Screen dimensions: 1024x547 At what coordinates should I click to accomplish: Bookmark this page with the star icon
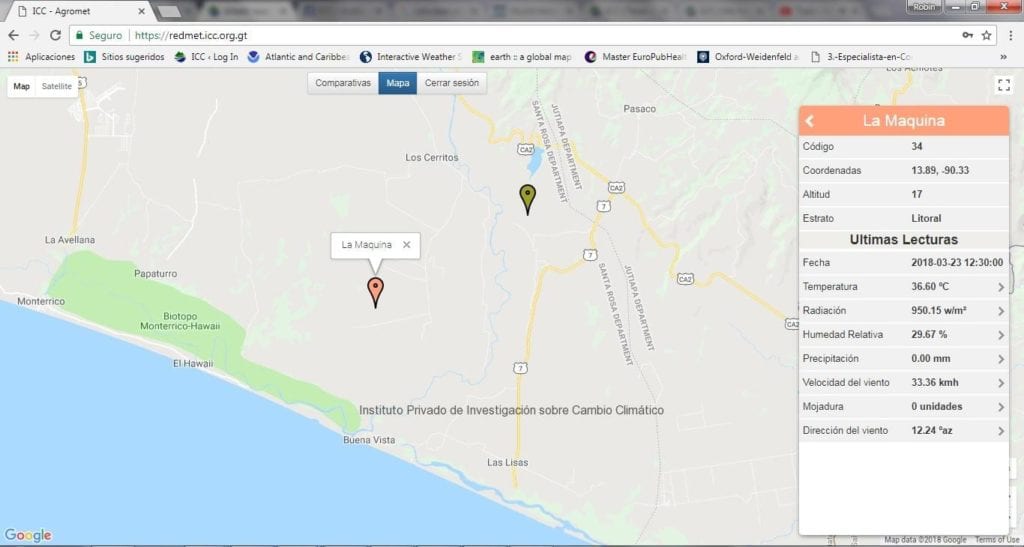click(986, 35)
